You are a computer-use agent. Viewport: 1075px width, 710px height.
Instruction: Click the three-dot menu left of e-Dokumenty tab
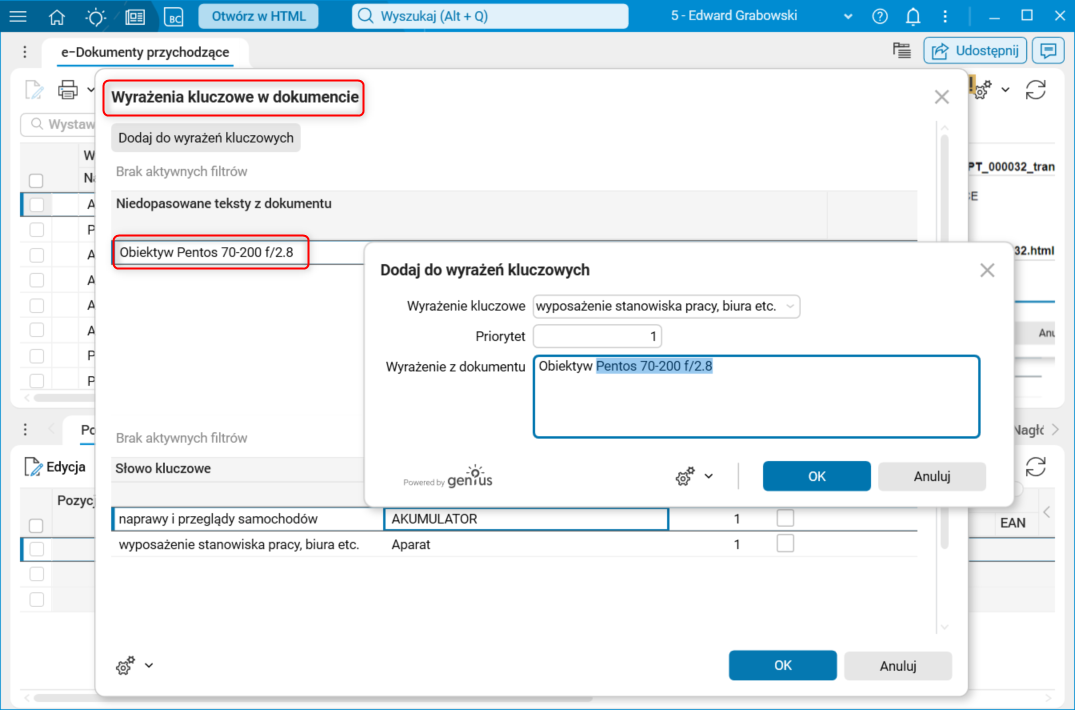coord(25,51)
